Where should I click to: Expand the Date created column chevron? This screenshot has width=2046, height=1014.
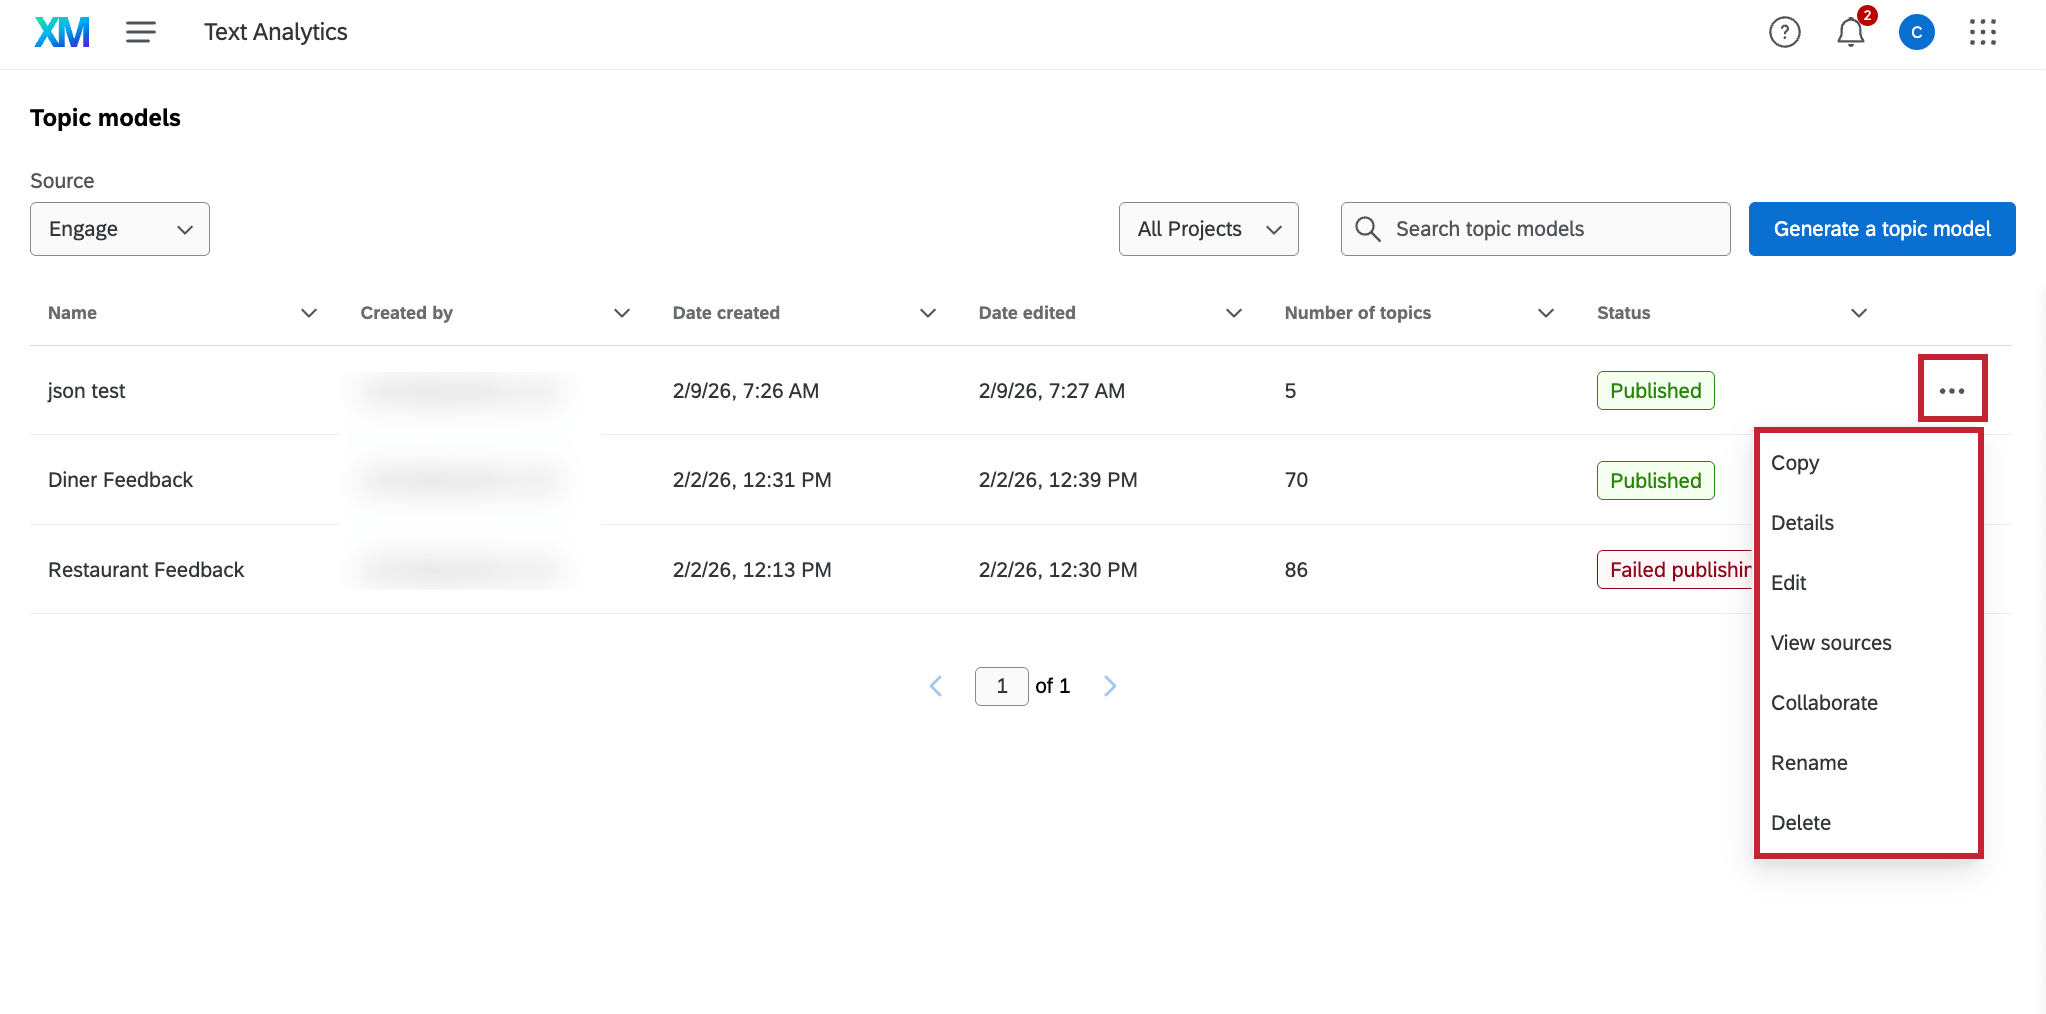coord(927,313)
